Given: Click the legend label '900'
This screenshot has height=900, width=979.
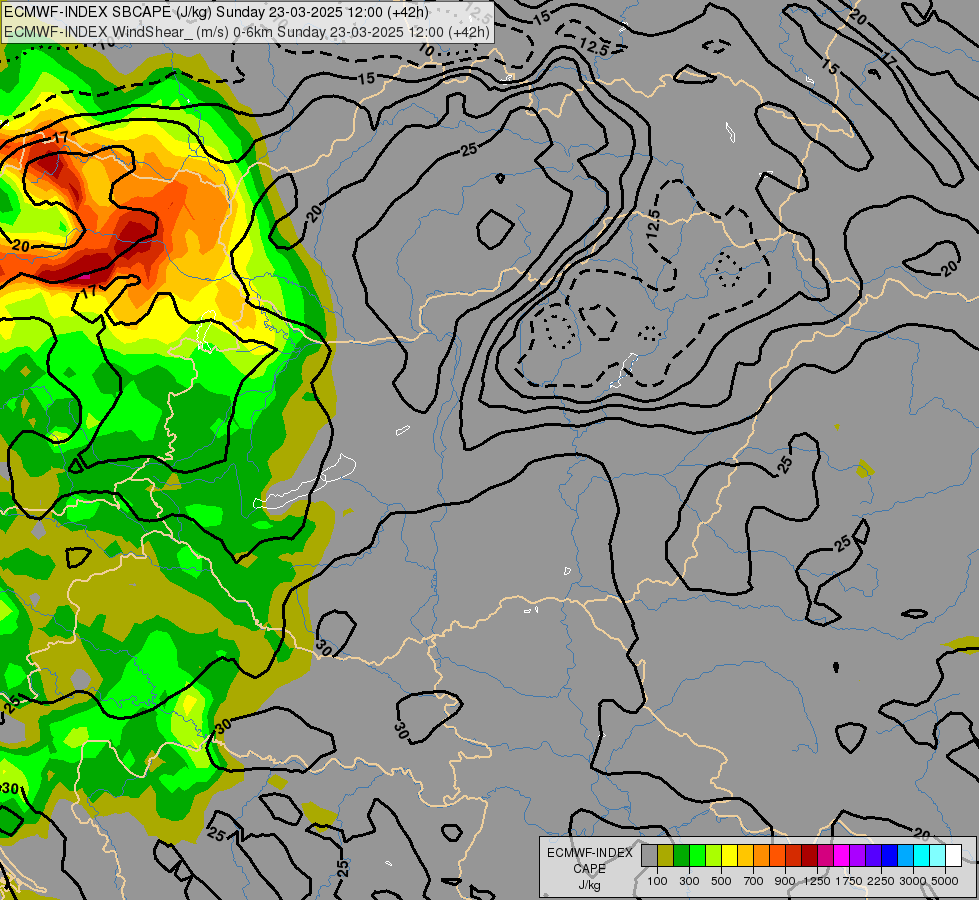Looking at the screenshot, I should point(785,881).
